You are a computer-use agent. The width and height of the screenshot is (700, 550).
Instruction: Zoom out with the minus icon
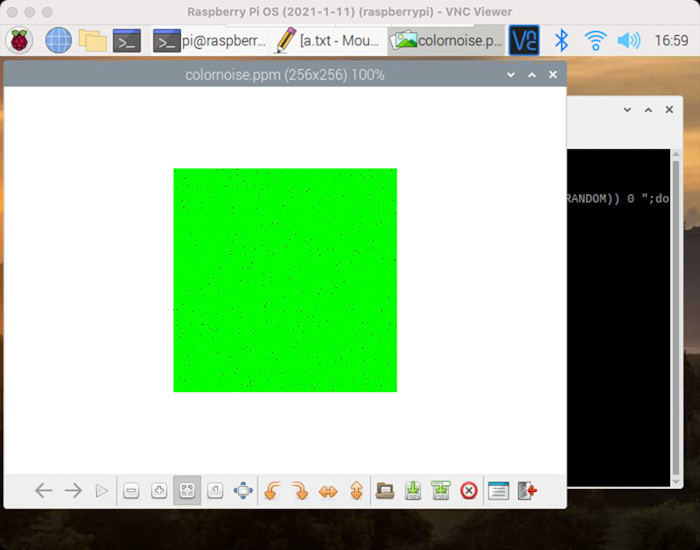click(x=131, y=491)
